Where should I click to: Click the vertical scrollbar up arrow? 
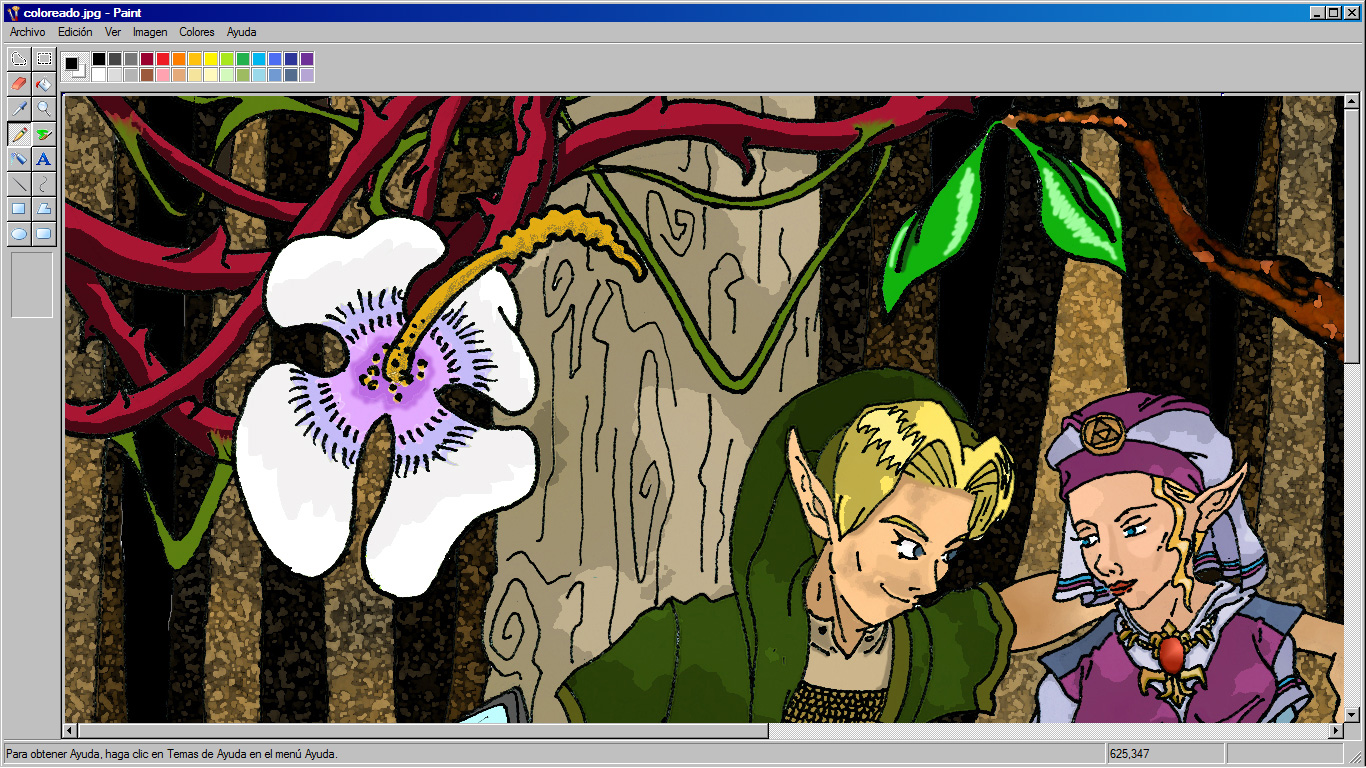coord(1351,101)
